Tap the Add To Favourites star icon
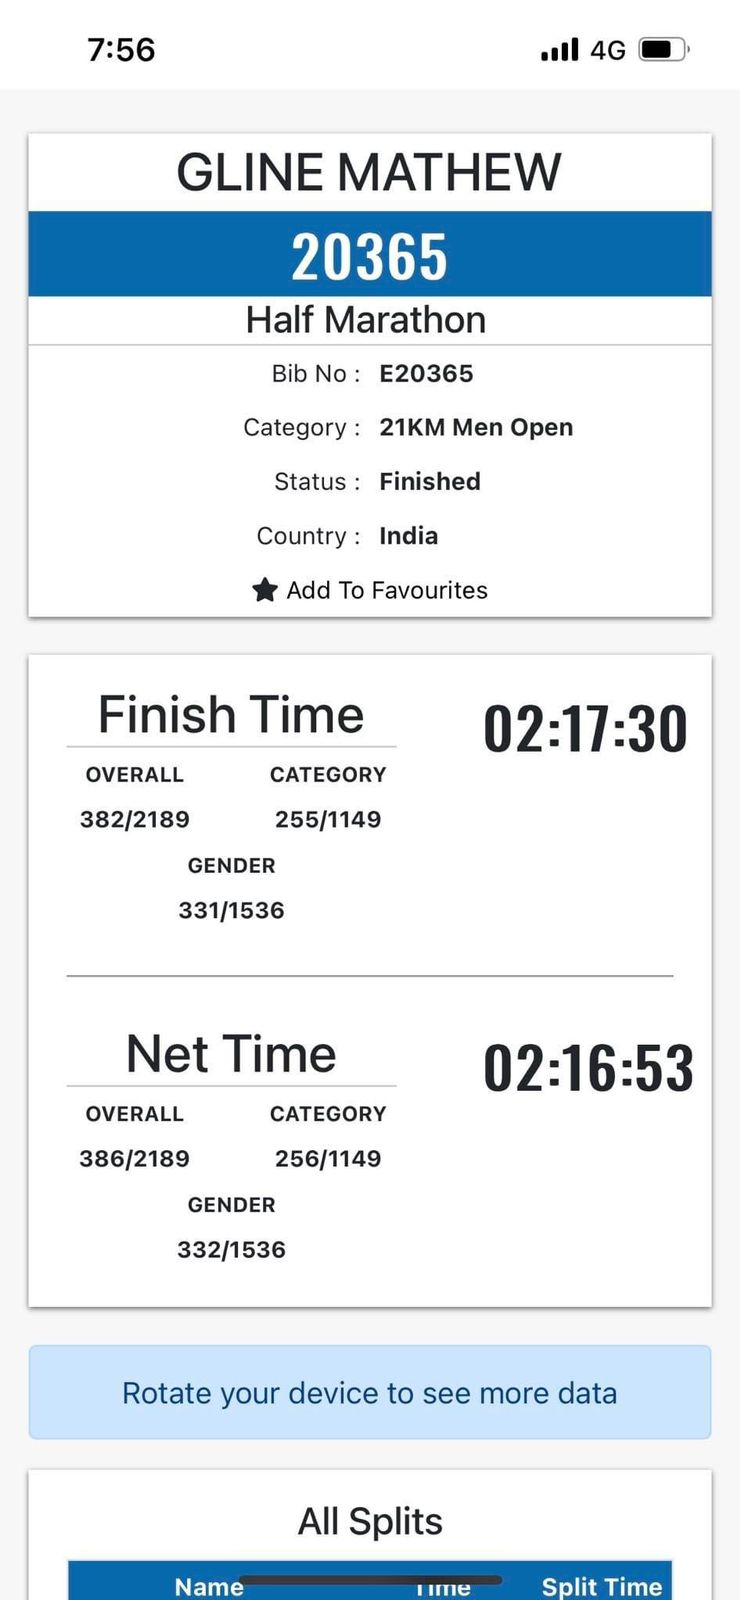The width and height of the screenshot is (740, 1600). [264, 590]
